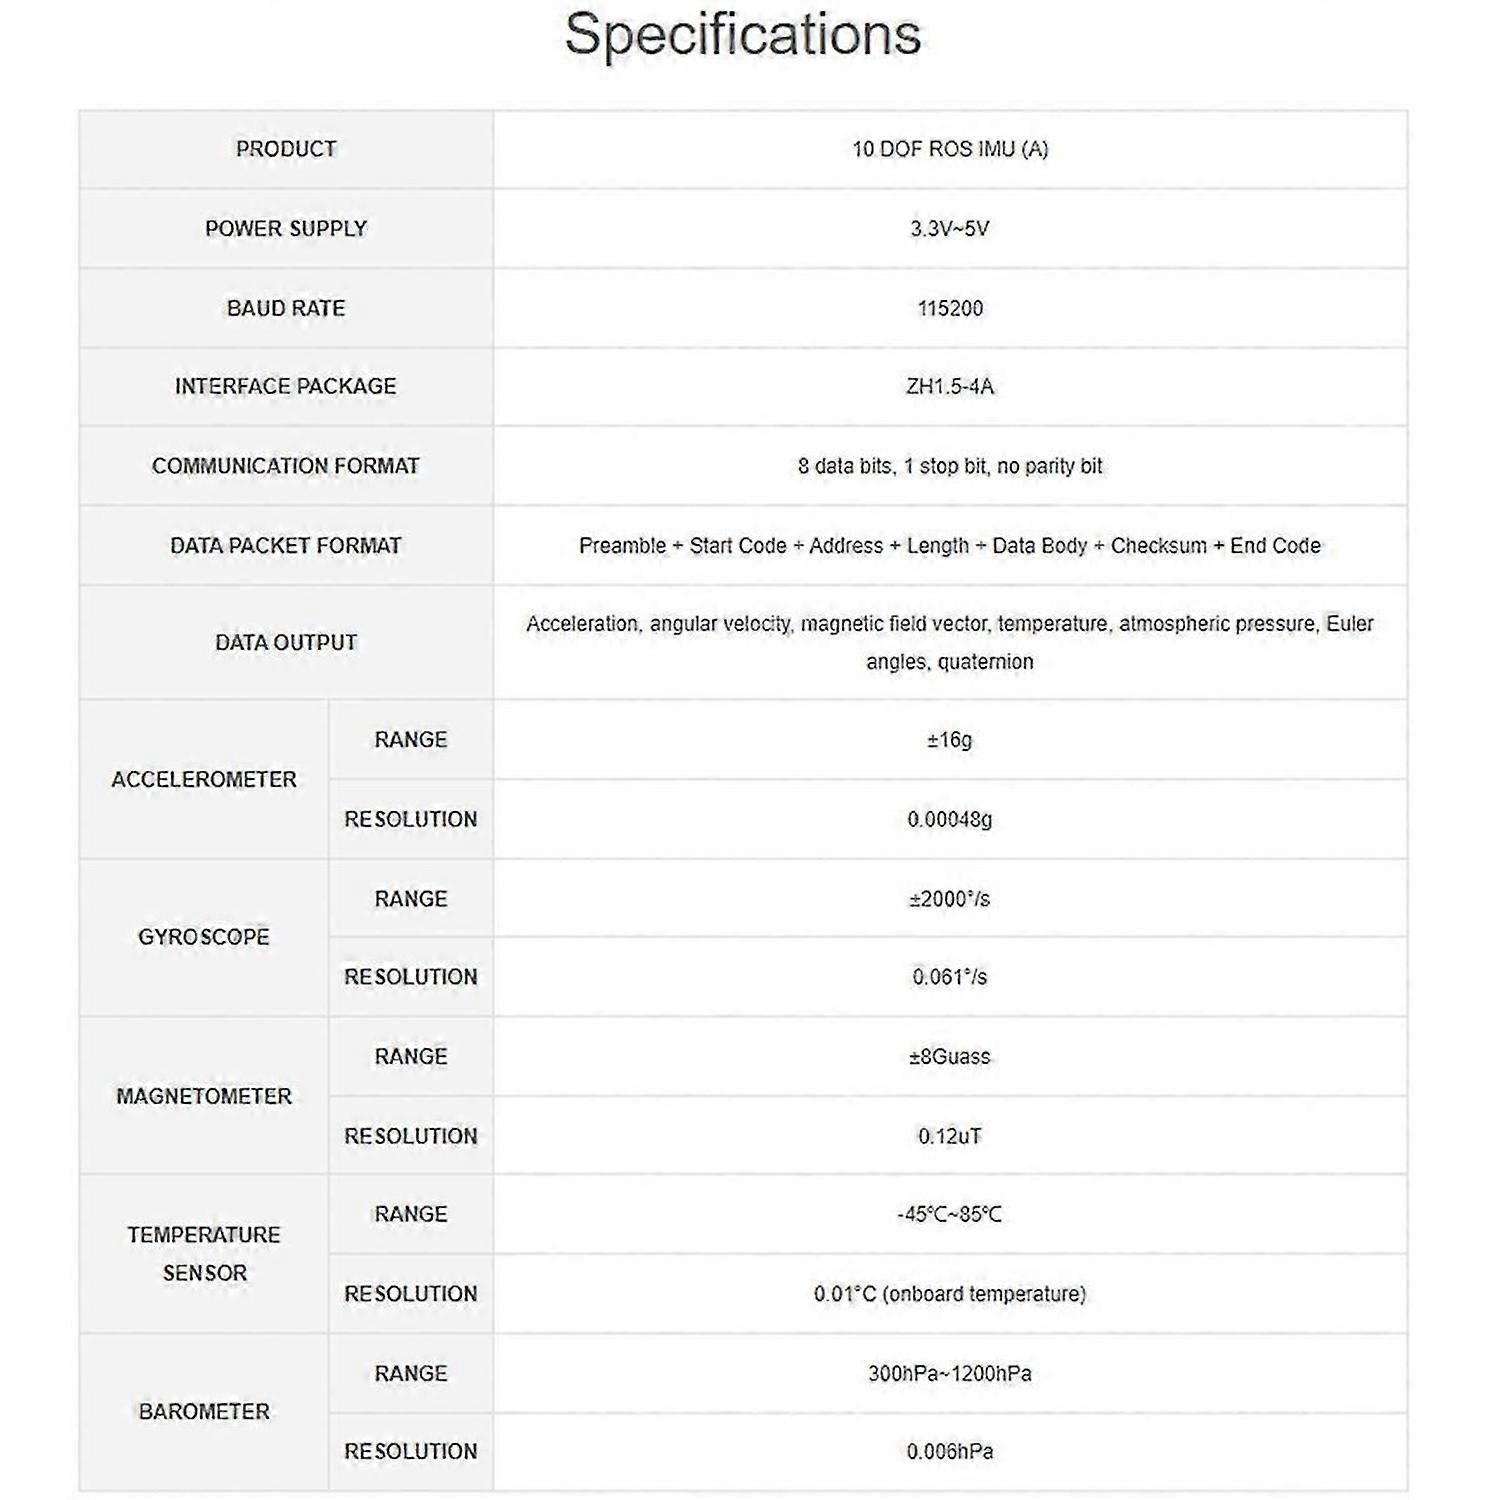
Task: Click the 0.00048g resolution value
Action: pyautogui.click(x=950, y=819)
